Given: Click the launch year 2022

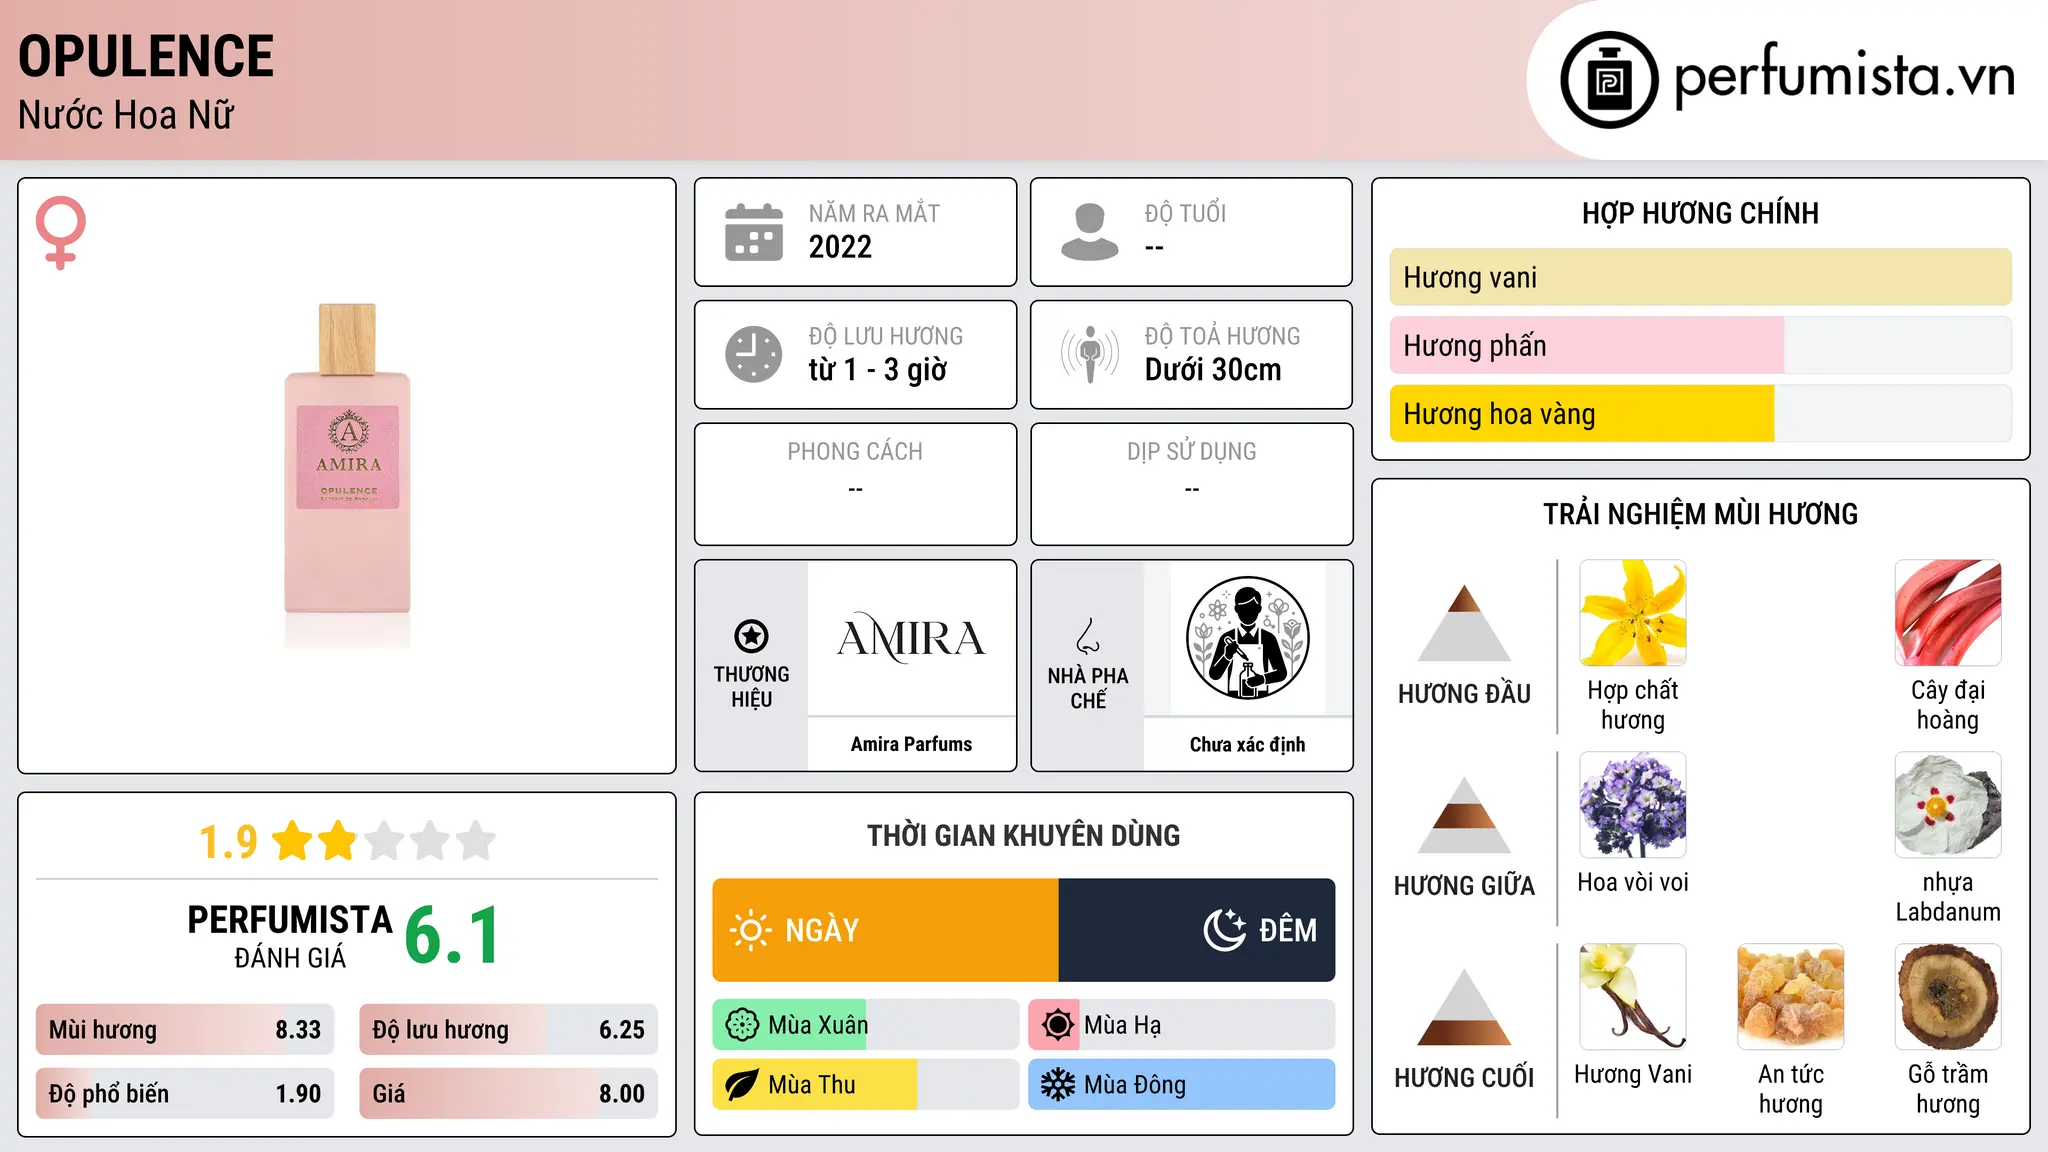Looking at the screenshot, I should (840, 247).
